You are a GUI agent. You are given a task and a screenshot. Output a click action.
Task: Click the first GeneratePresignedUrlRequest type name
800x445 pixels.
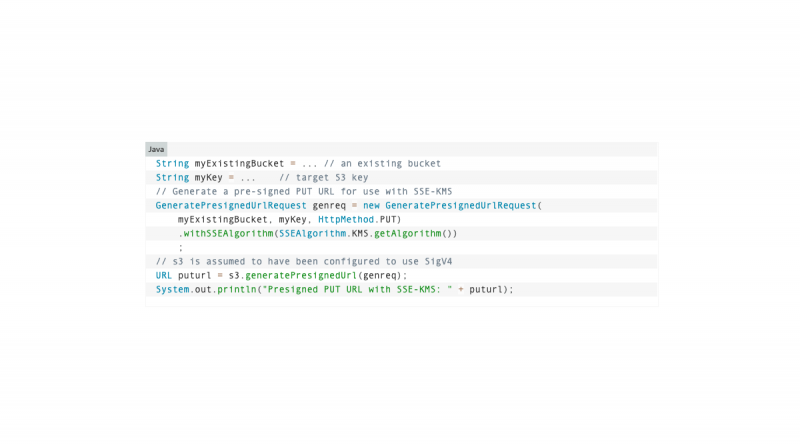[x=231, y=205]
